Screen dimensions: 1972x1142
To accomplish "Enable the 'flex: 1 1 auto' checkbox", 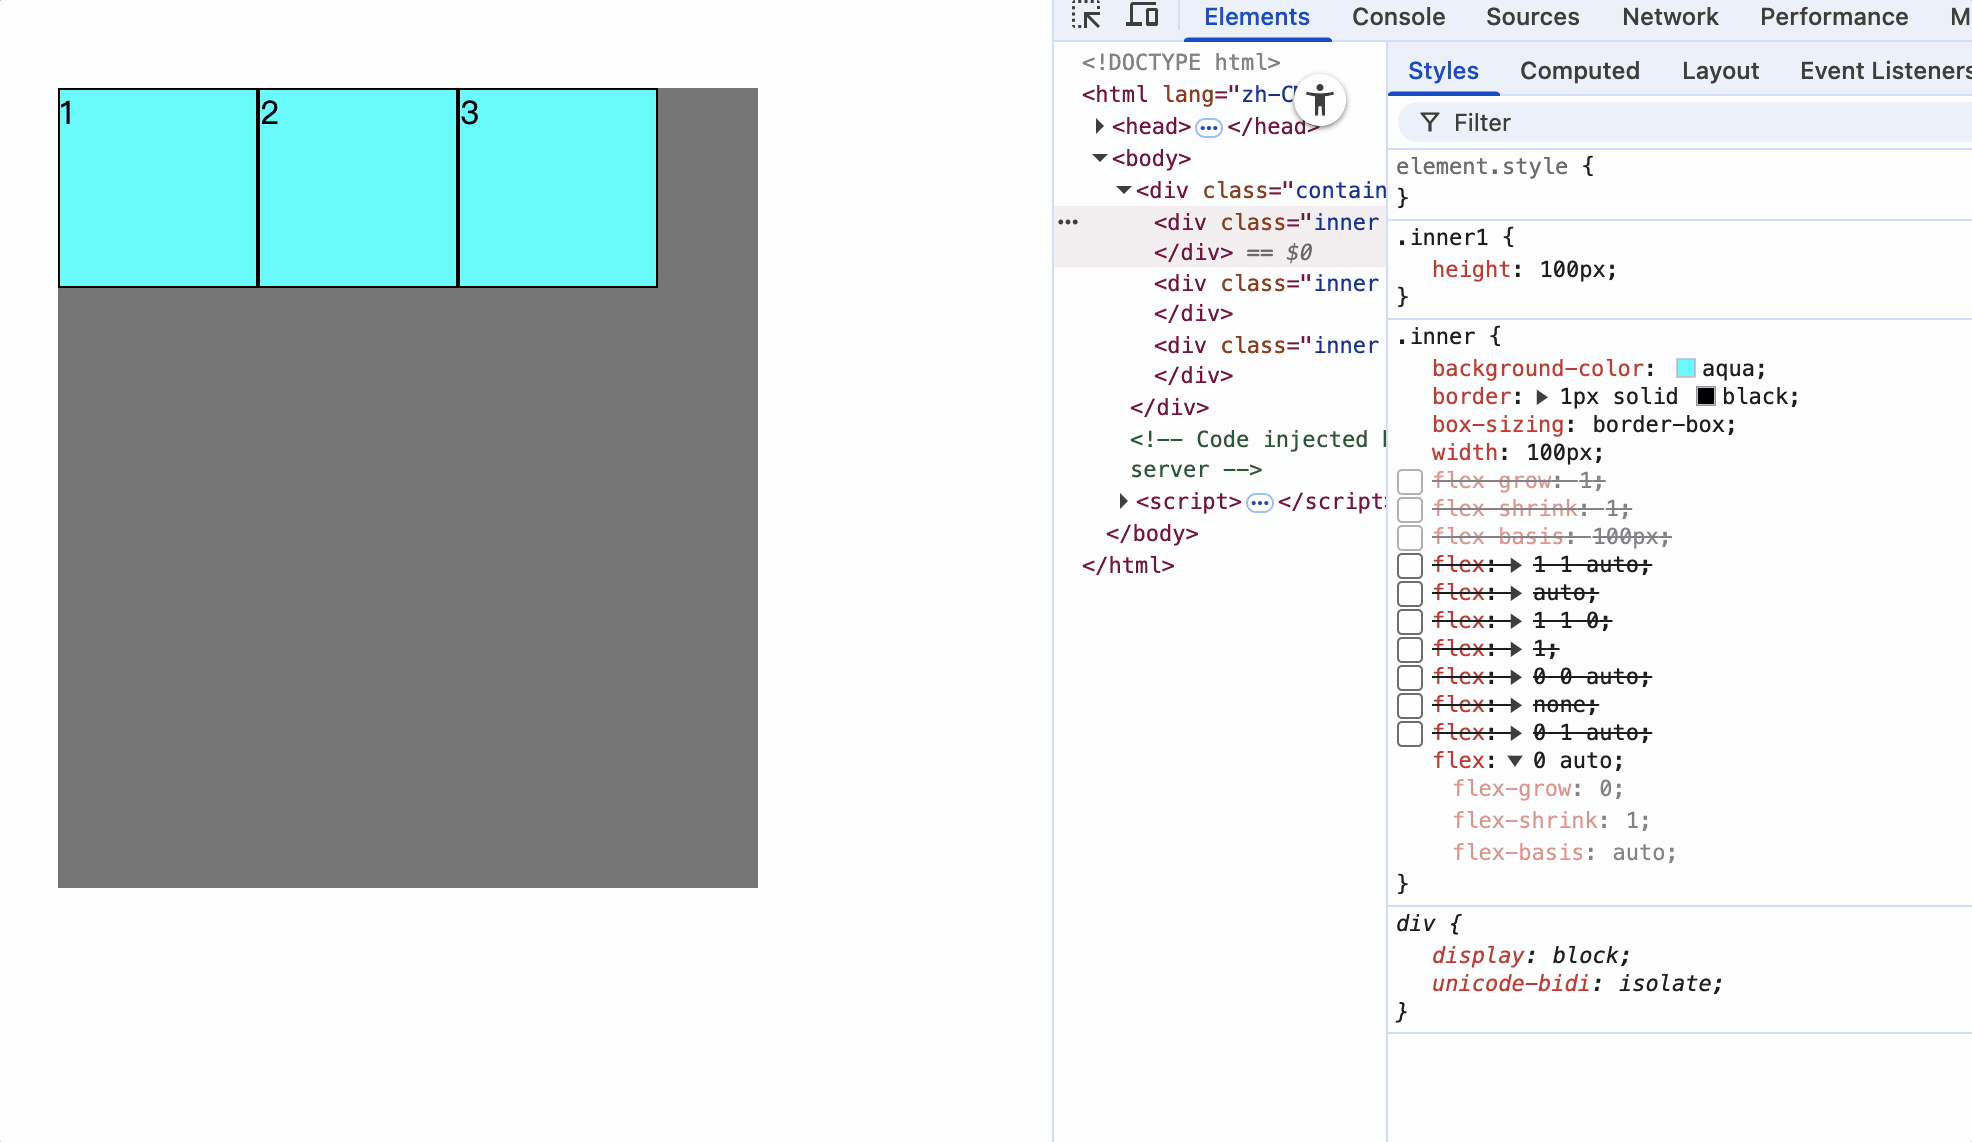I will pos(1410,565).
